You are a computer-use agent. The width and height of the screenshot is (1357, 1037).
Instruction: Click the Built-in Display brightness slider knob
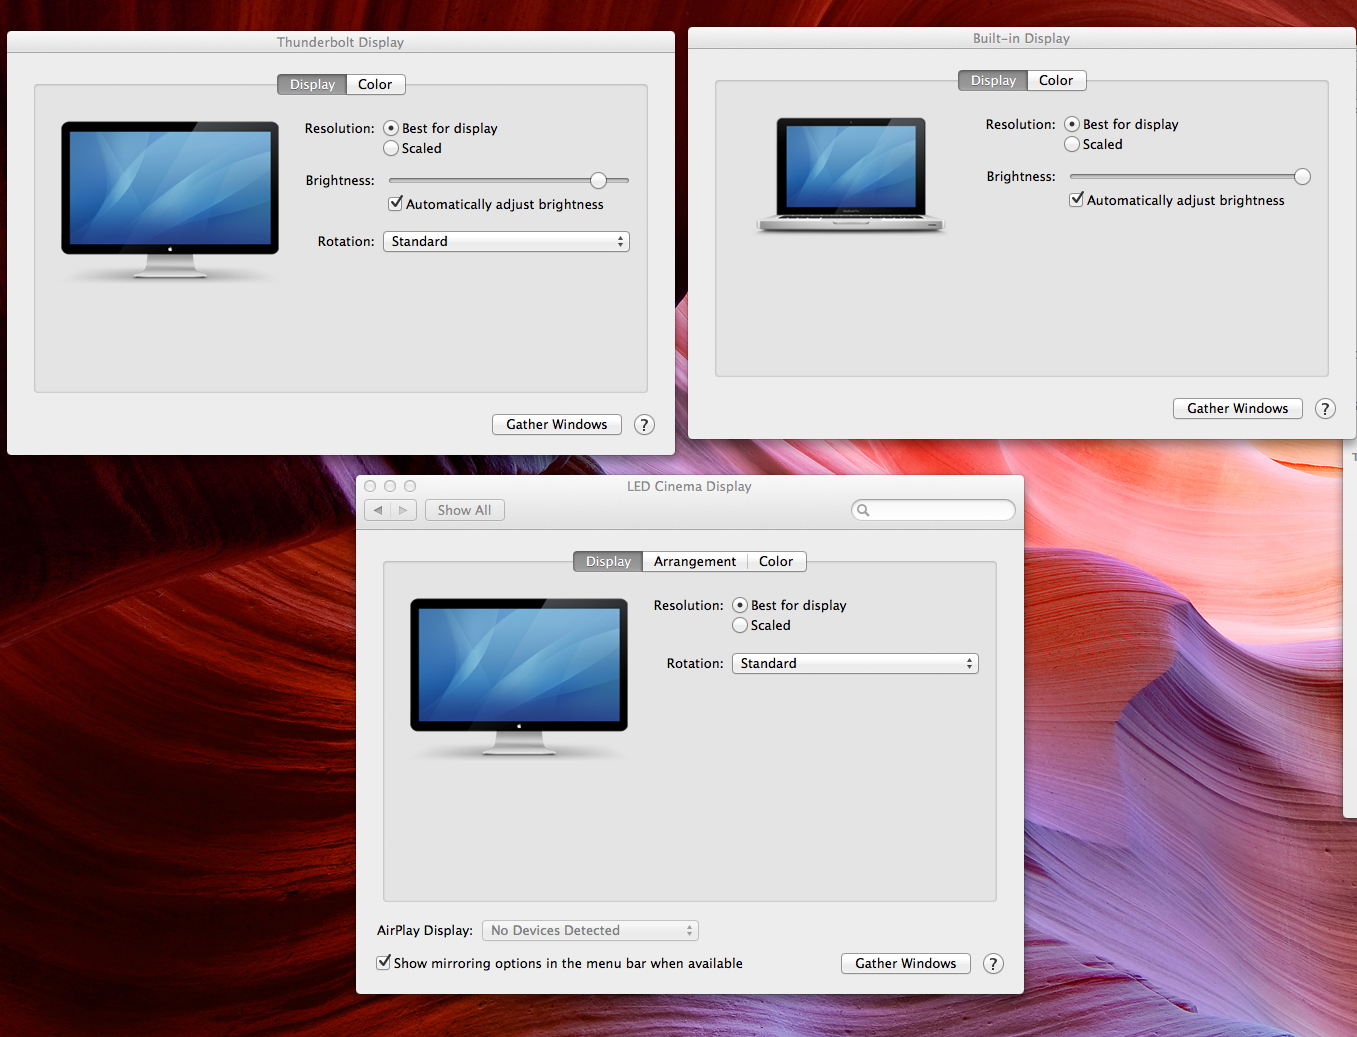(x=1302, y=177)
